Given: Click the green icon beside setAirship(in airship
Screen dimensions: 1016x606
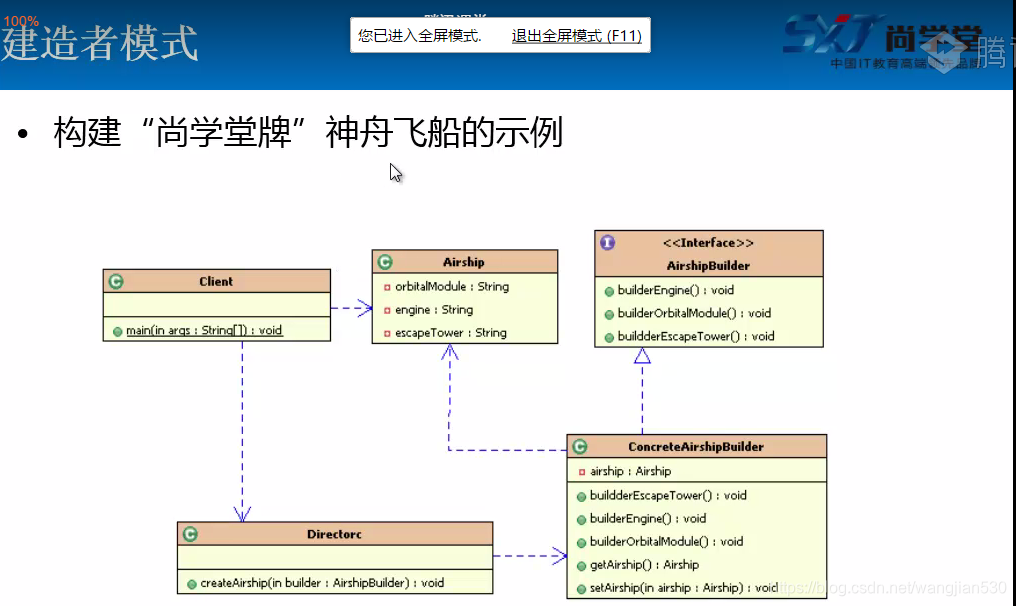Looking at the screenshot, I should coord(581,589).
